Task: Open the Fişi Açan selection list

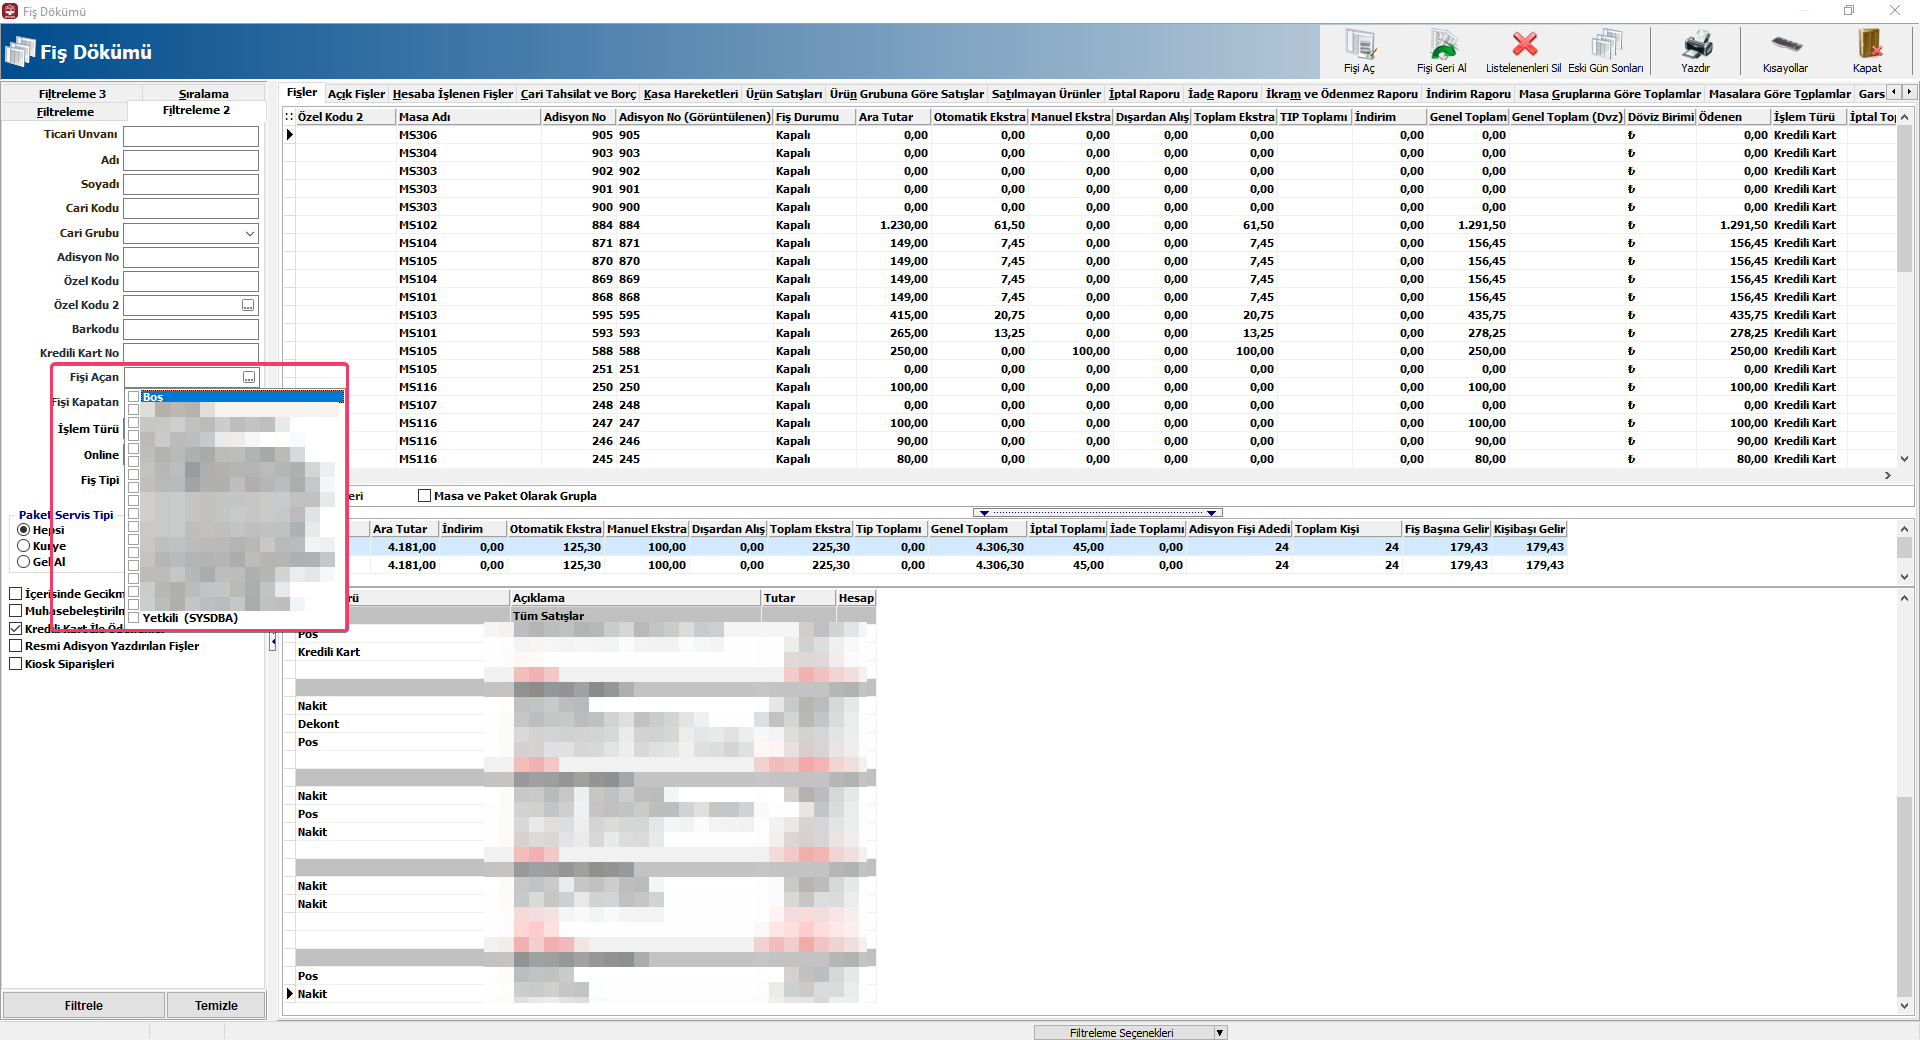Action: pos(248,377)
